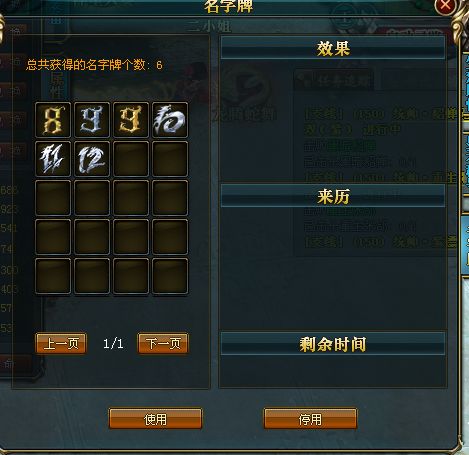Click the last empty slot in bottom row
469x455 pixels.
[170, 276]
